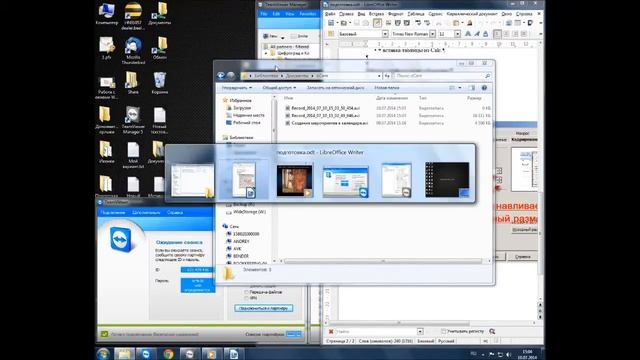640x360 pixels.
Task: Open the Share folder on desktop
Action: (133, 83)
